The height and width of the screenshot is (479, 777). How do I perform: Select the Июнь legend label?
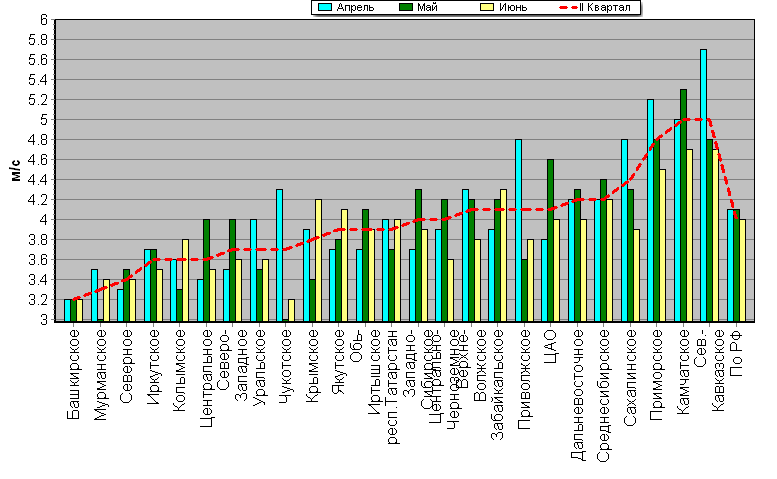click(513, 7)
